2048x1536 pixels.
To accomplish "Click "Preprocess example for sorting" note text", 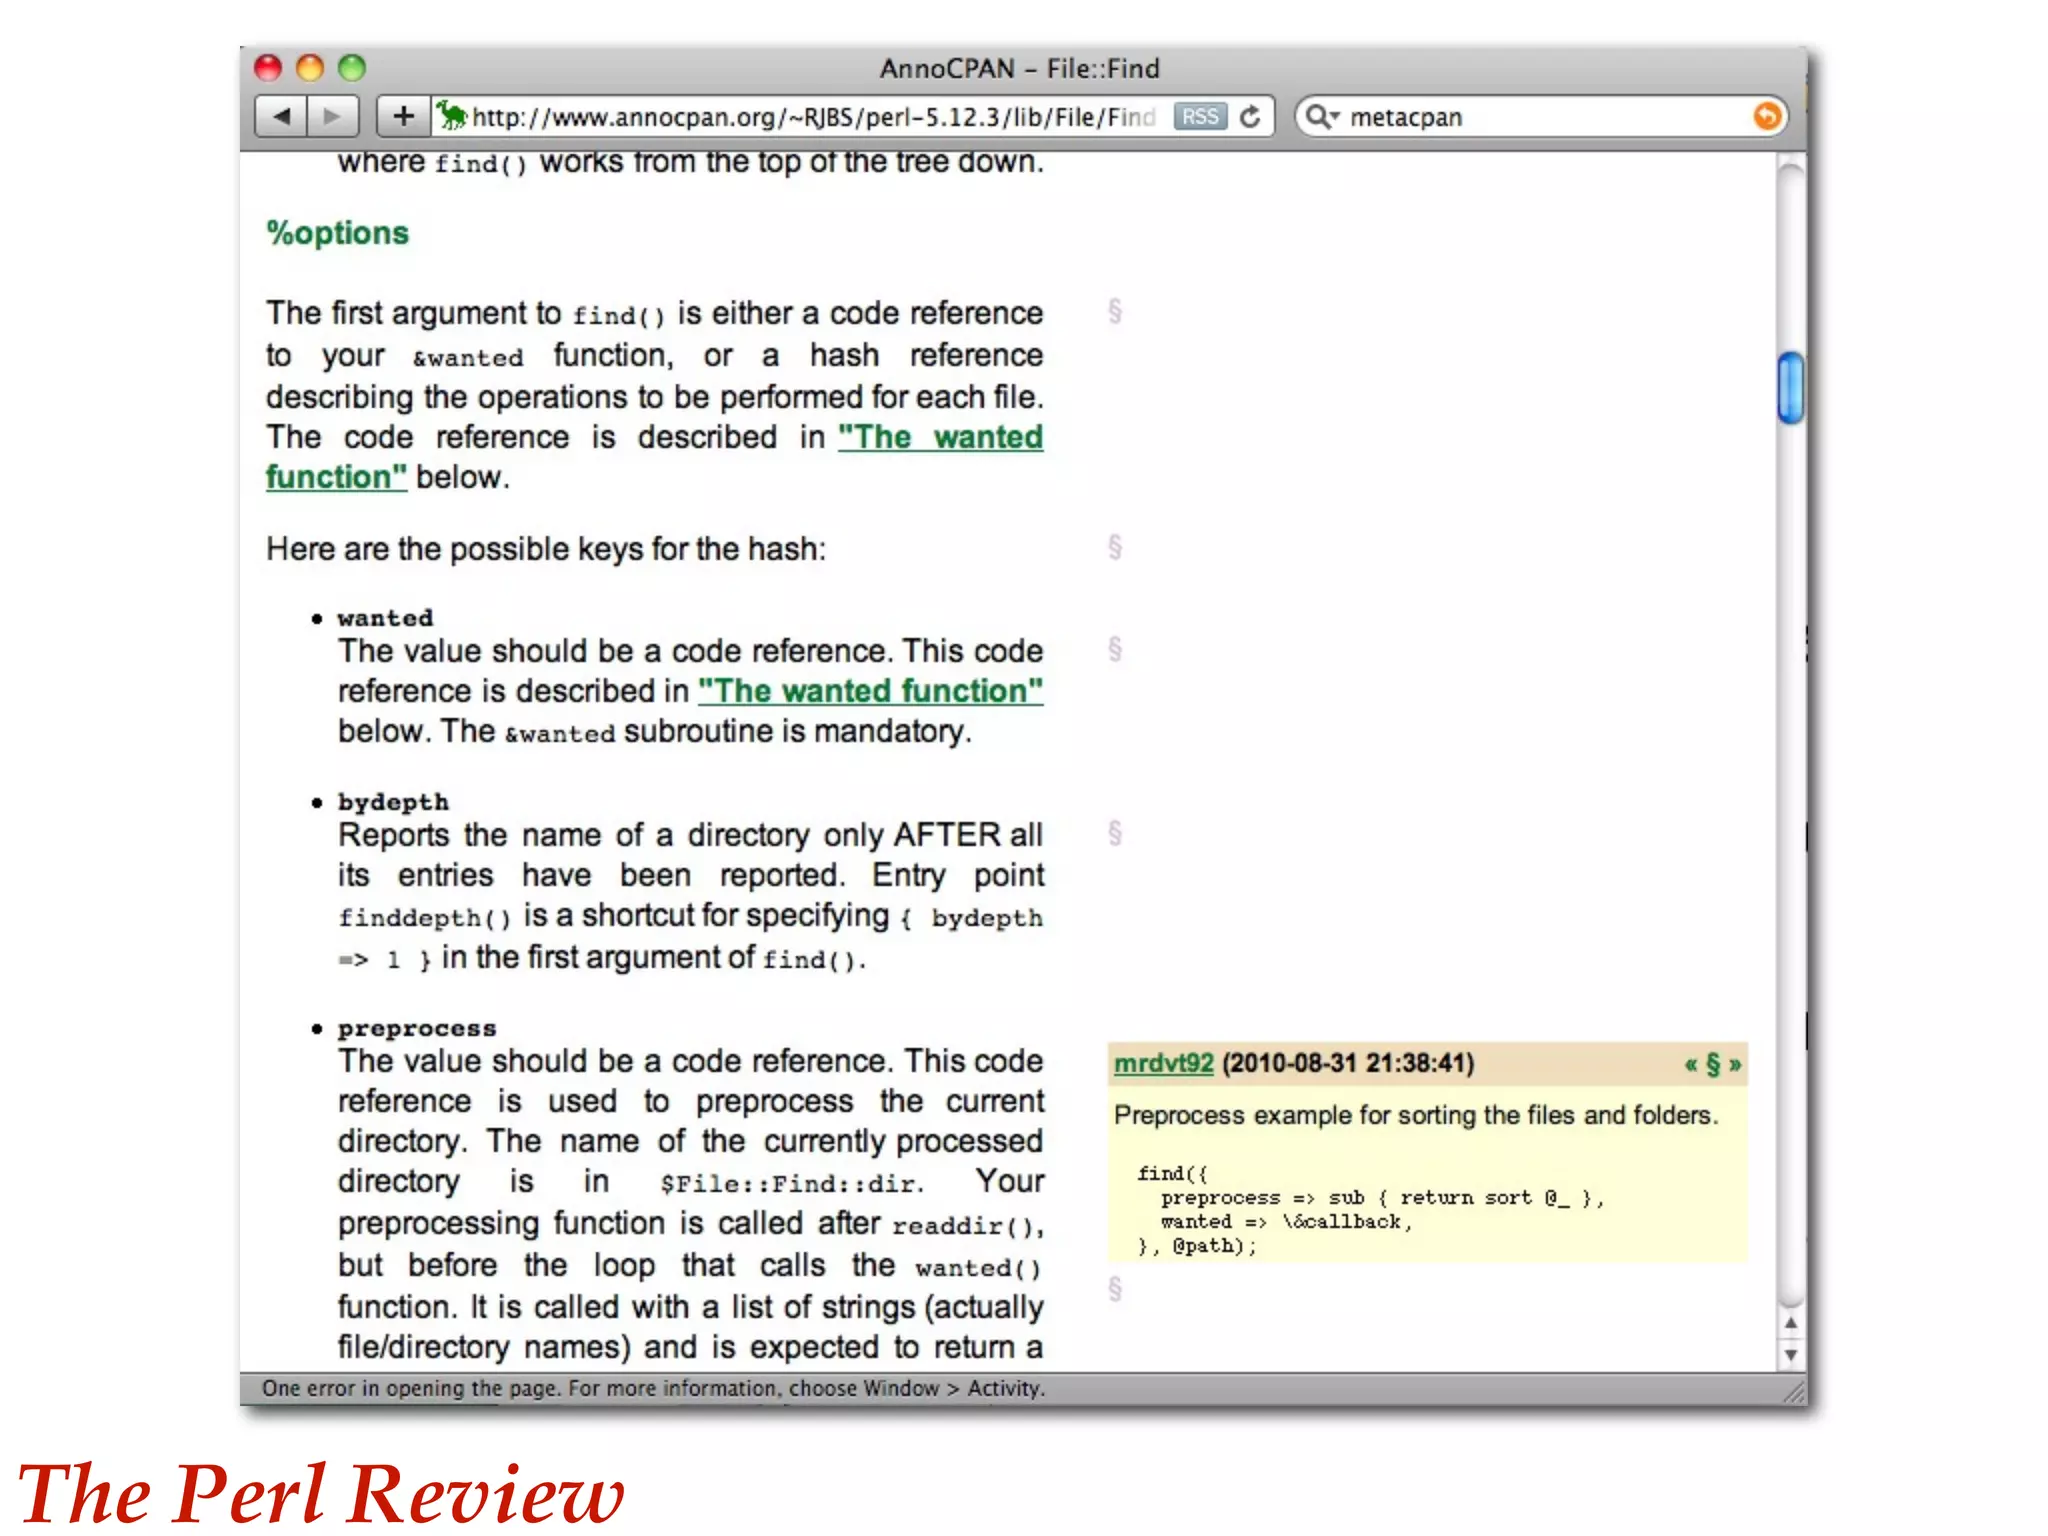I will pyautogui.click(x=1416, y=1115).
